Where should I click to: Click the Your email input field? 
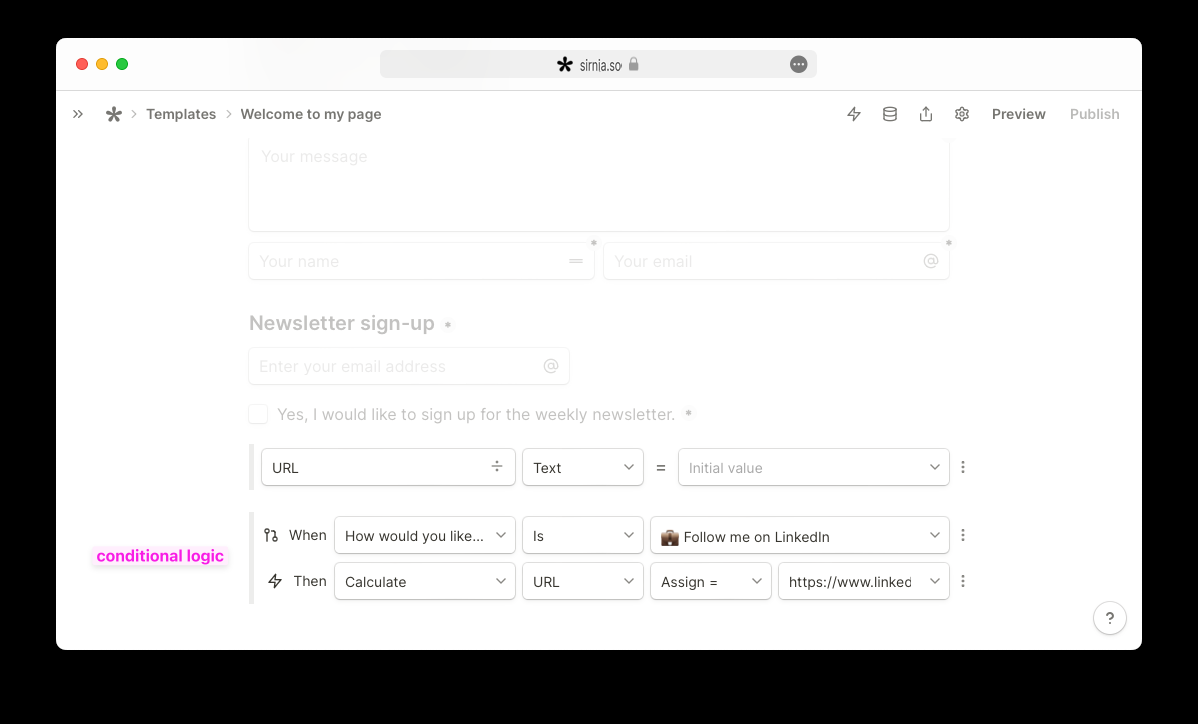click(776, 261)
